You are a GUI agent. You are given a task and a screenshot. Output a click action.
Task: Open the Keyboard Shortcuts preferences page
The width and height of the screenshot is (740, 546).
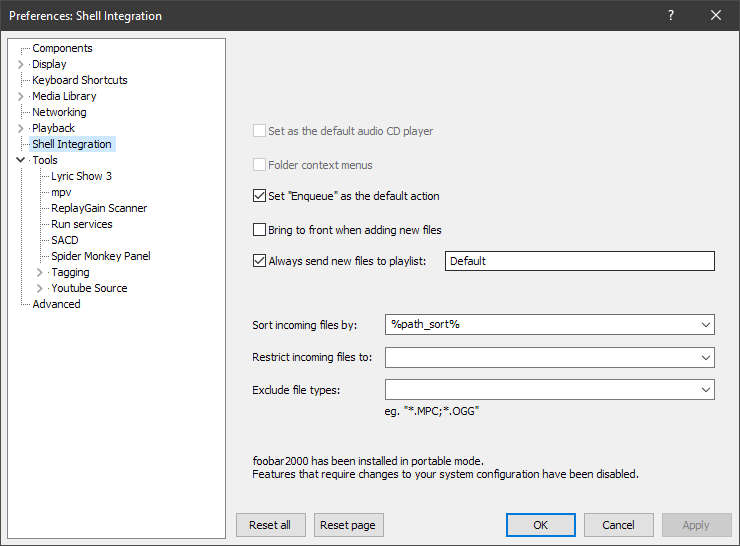(x=80, y=80)
